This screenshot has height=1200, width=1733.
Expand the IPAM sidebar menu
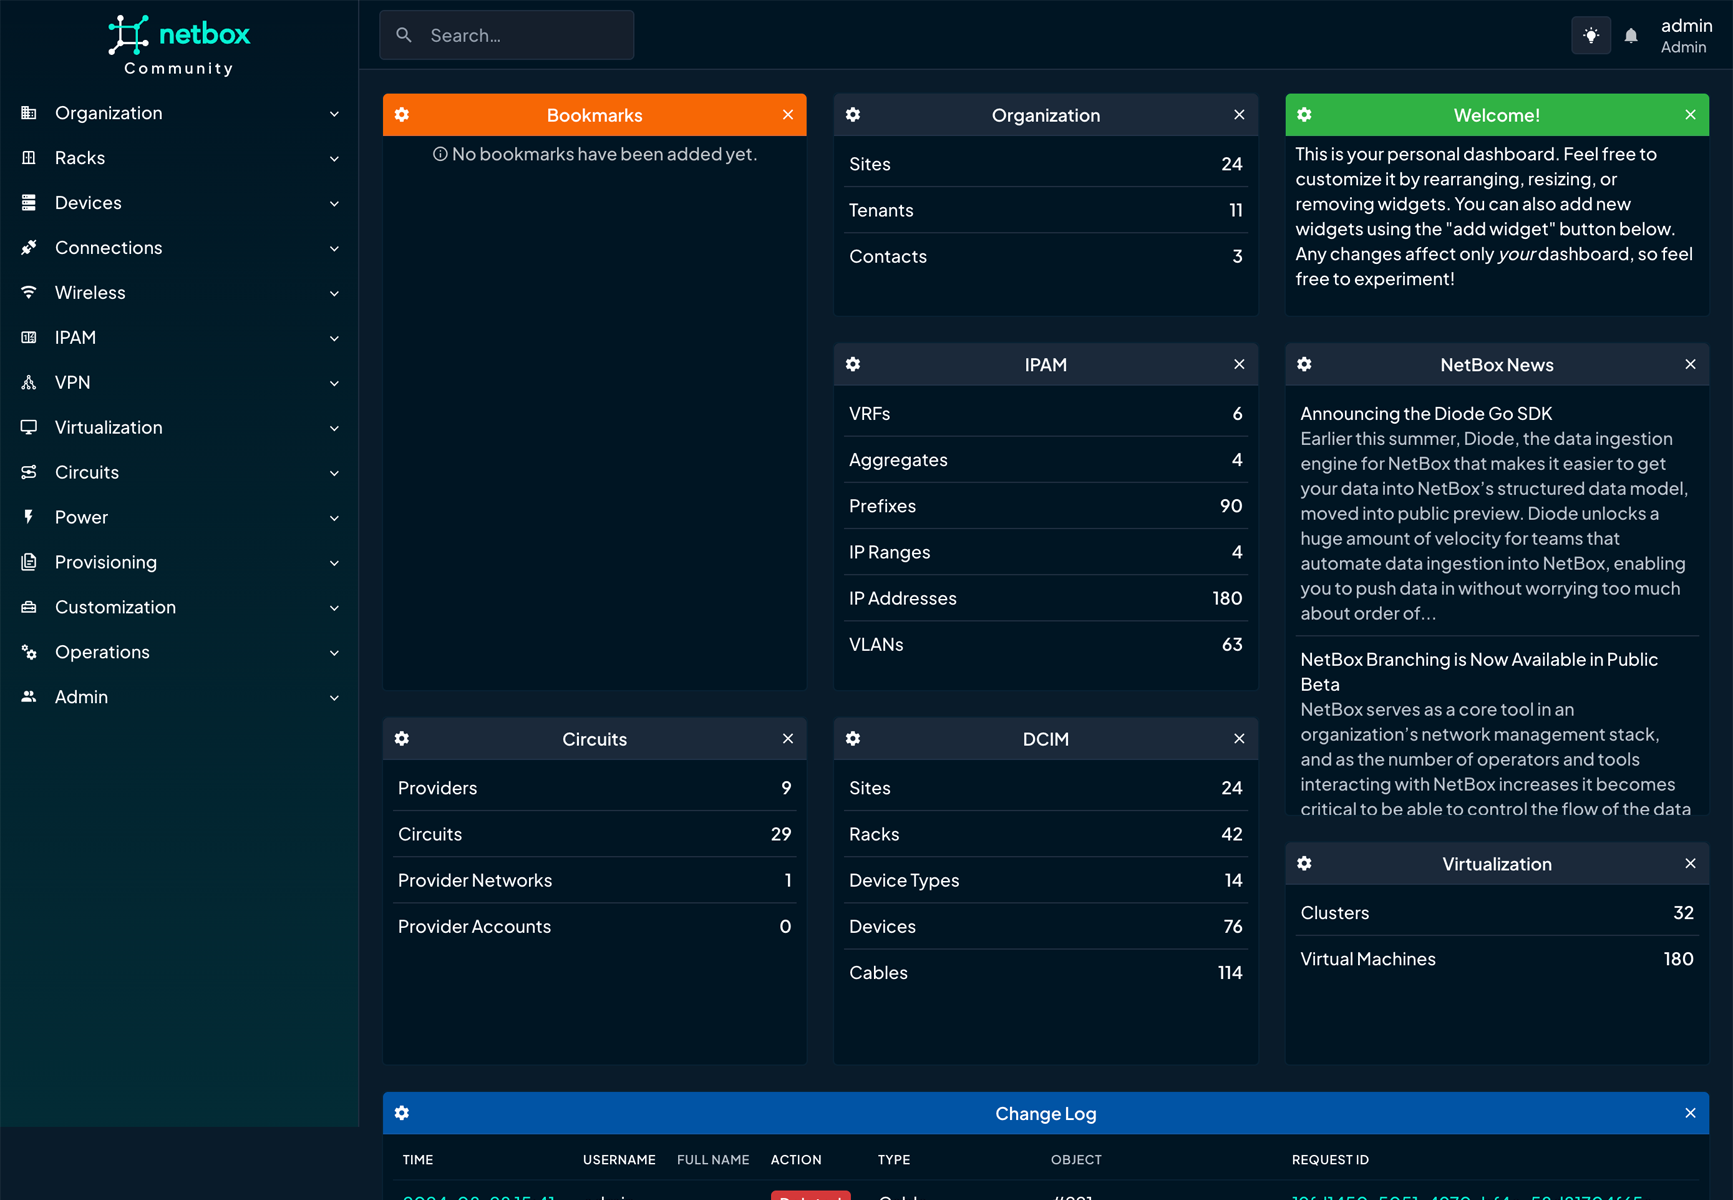pos(180,338)
